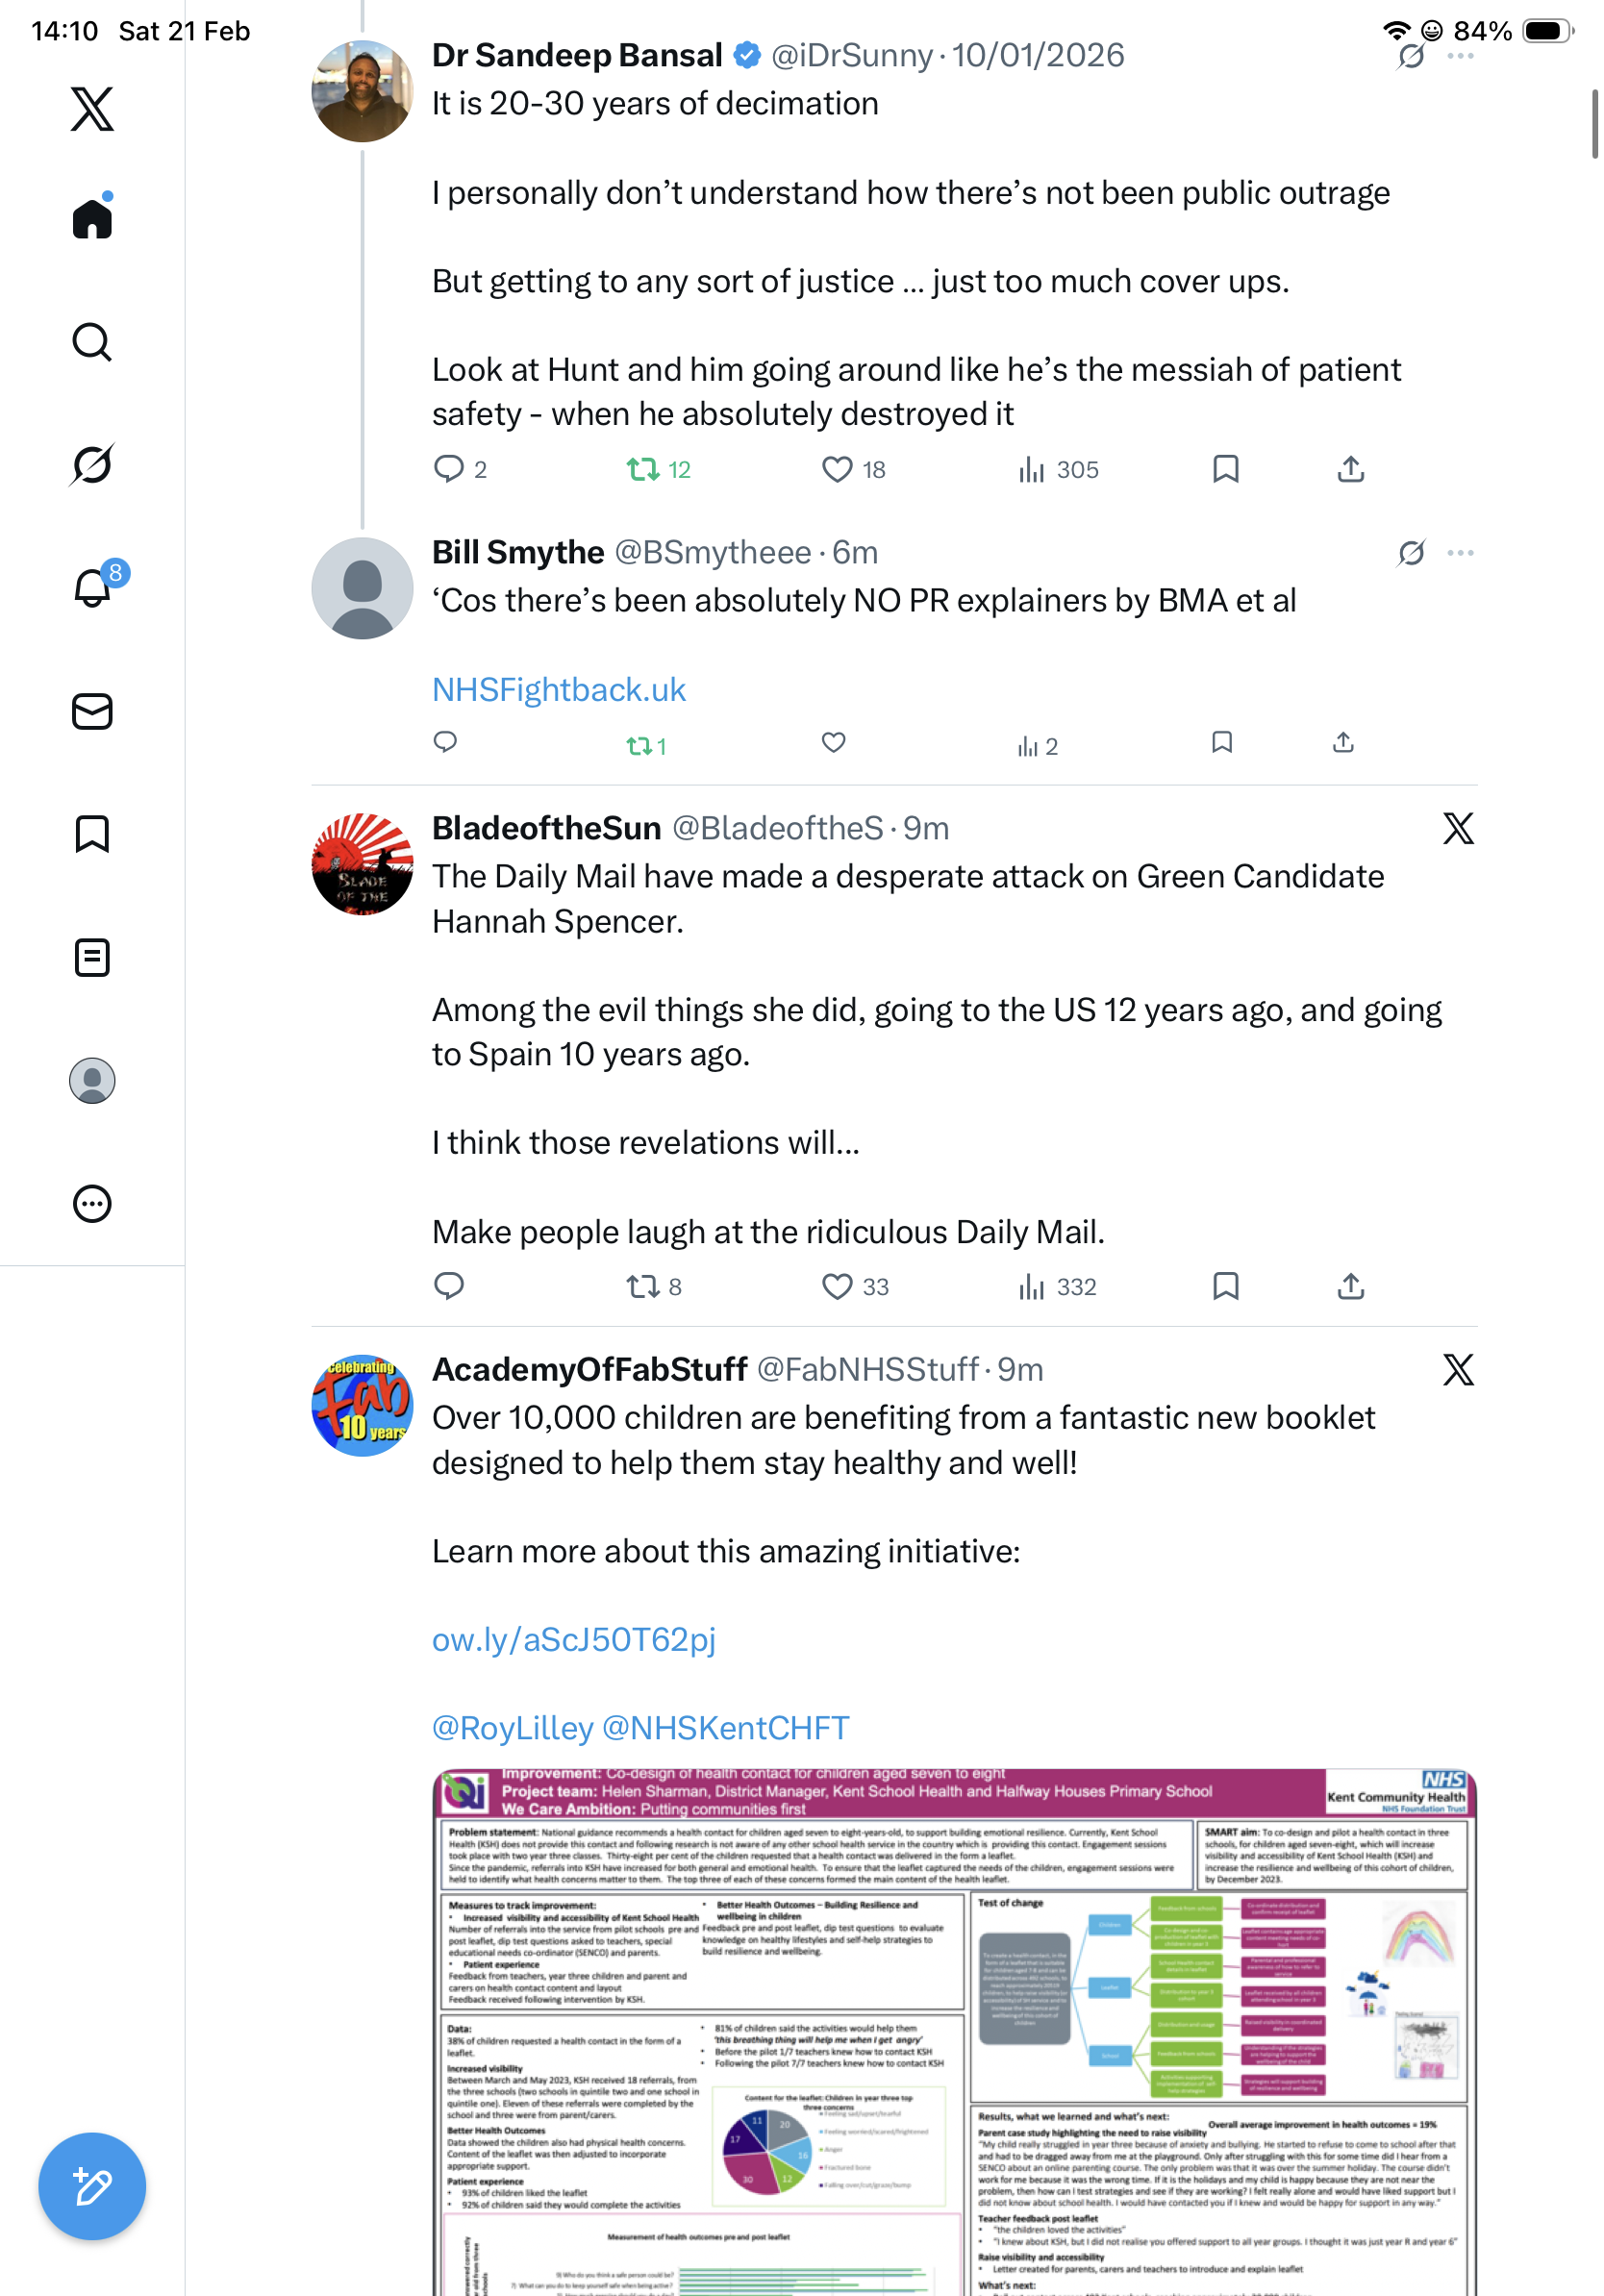Open more options on Bill Smythe's reply
Image resolution: width=1604 pixels, height=2296 pixels.
pos(1460,552)
